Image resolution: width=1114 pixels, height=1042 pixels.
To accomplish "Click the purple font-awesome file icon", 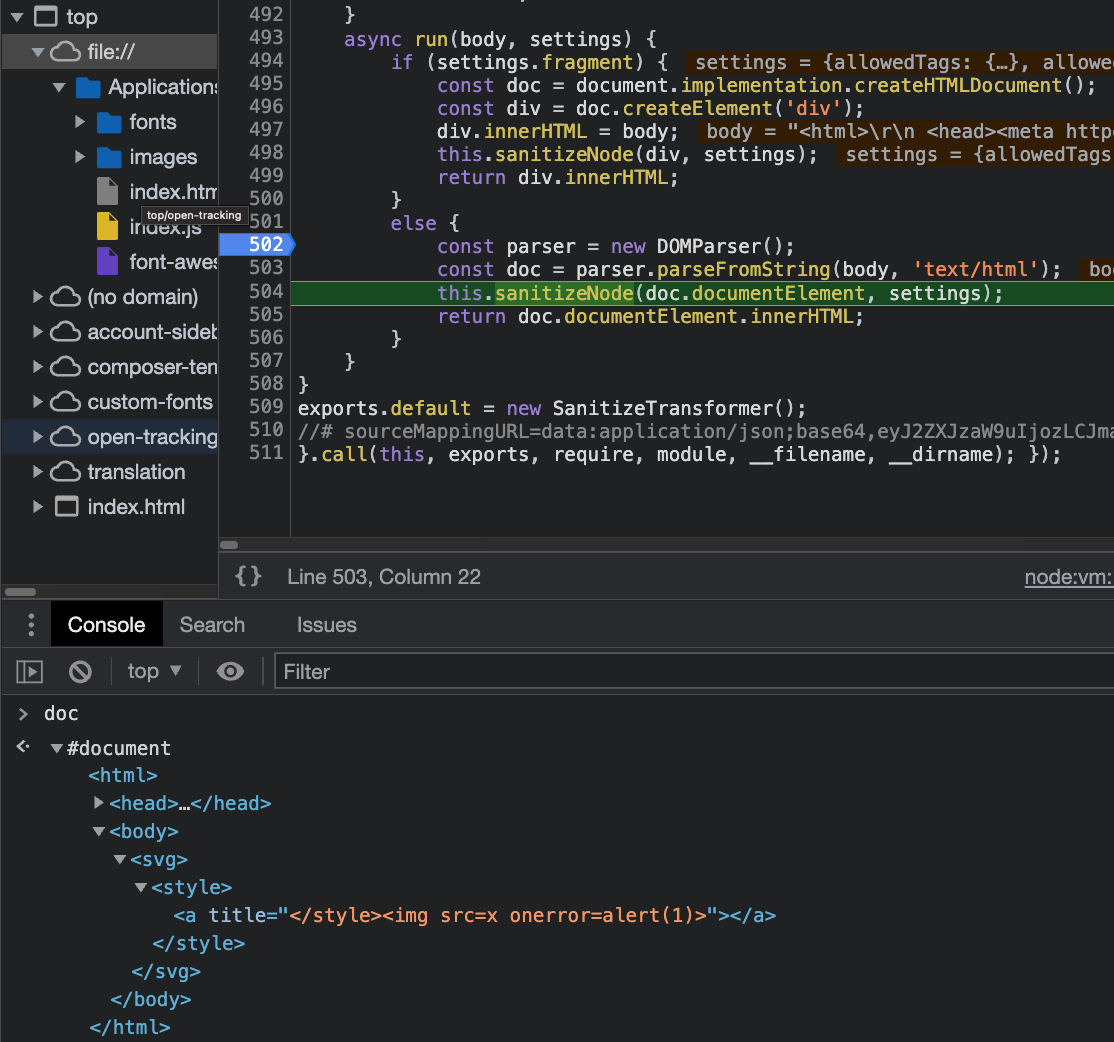I will [x=107, y=262].
